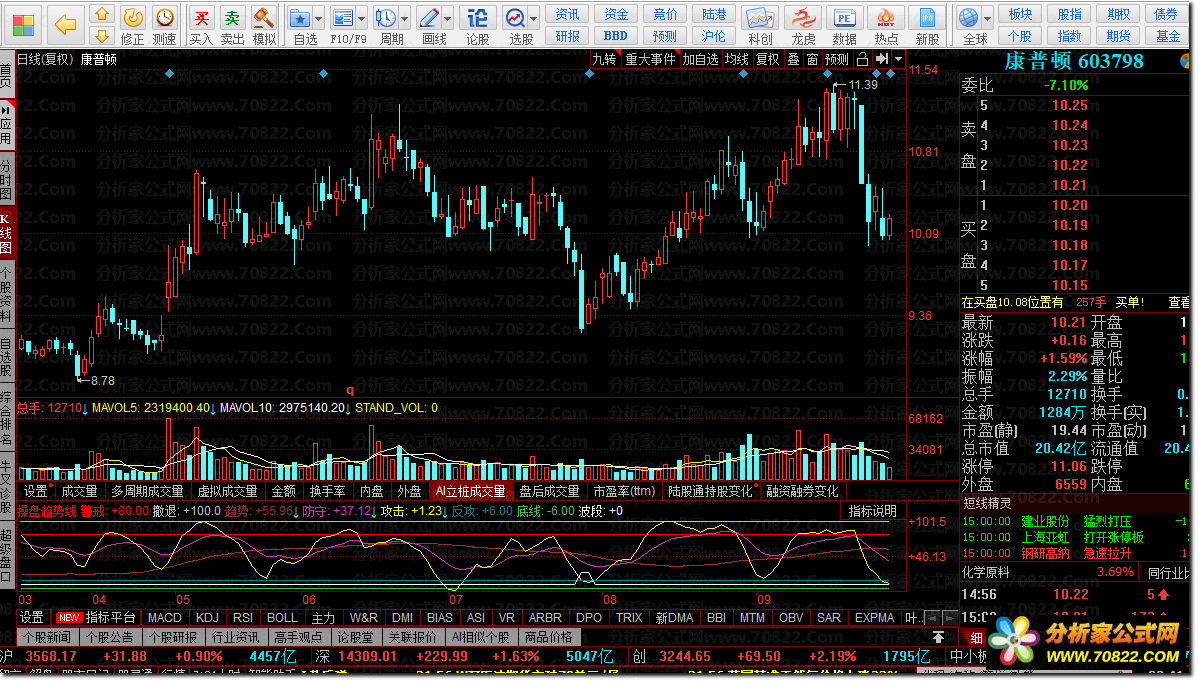Toggle 加自选 add to watchlist
This screenshot has width=1198, height=681.
(x=701, y=59)
